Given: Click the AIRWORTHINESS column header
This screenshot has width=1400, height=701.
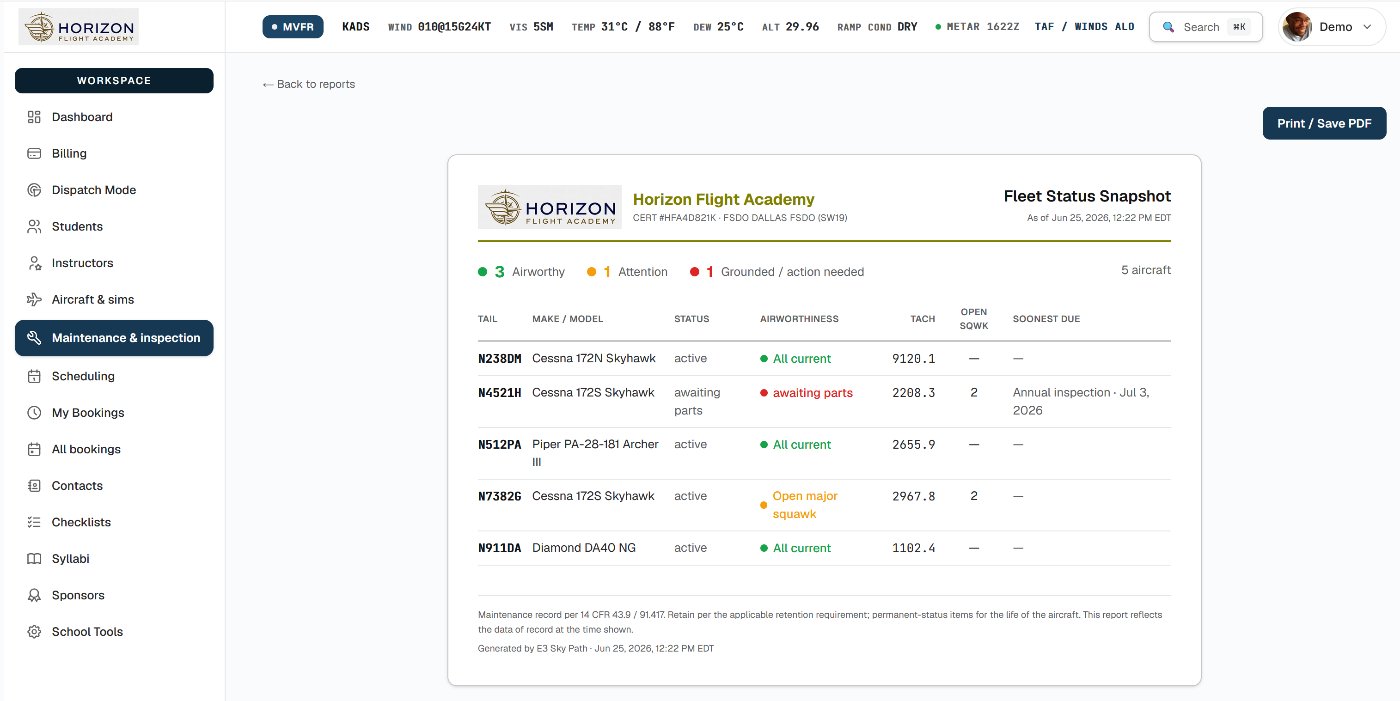Looking at the screenshot, I should (799, 319).
